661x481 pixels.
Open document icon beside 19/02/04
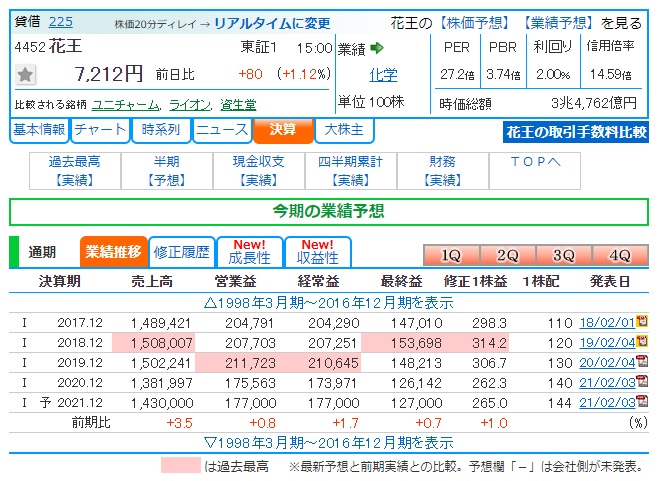[642, 341]
